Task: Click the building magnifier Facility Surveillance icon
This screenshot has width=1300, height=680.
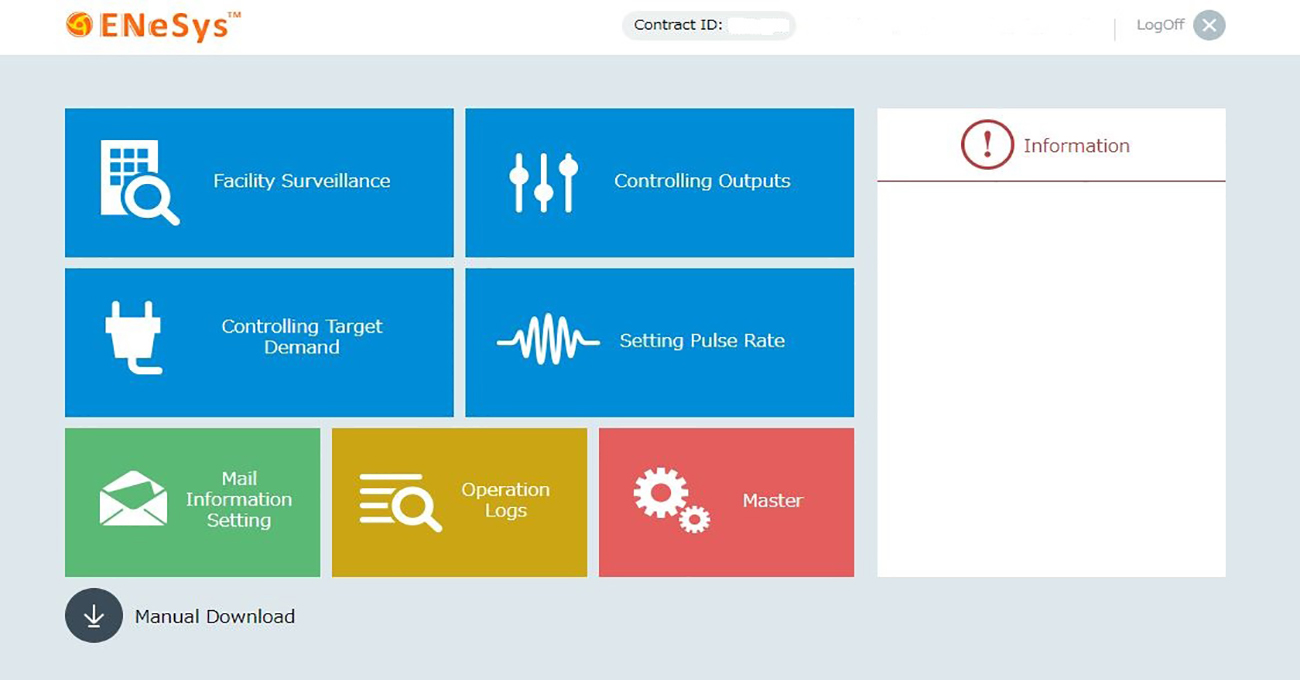Action: (140, 182)
